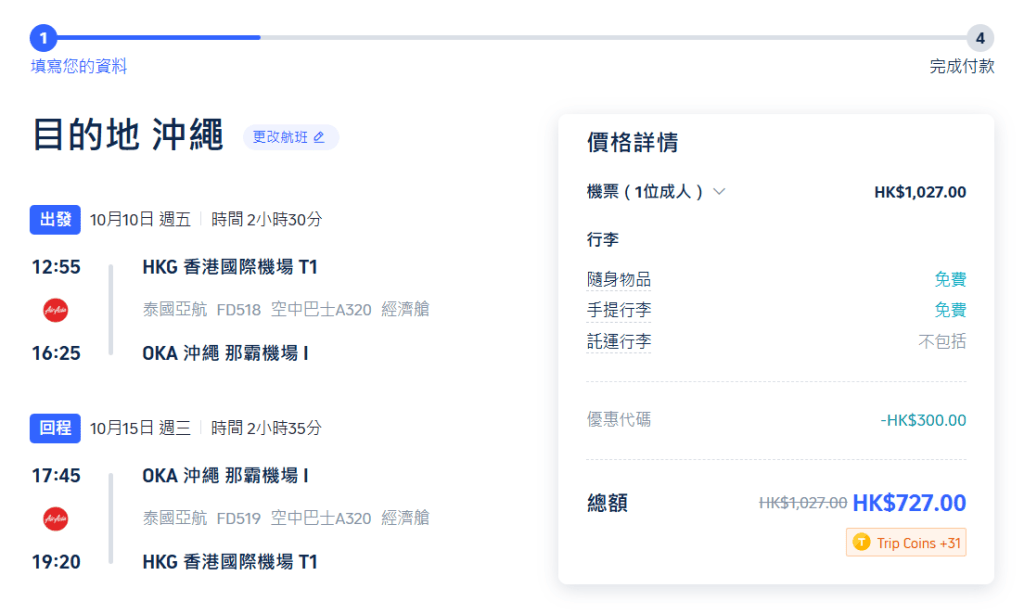Click the 託運行李 checked baggage label
Viewport: 1024px width, 614px height.
618,342
